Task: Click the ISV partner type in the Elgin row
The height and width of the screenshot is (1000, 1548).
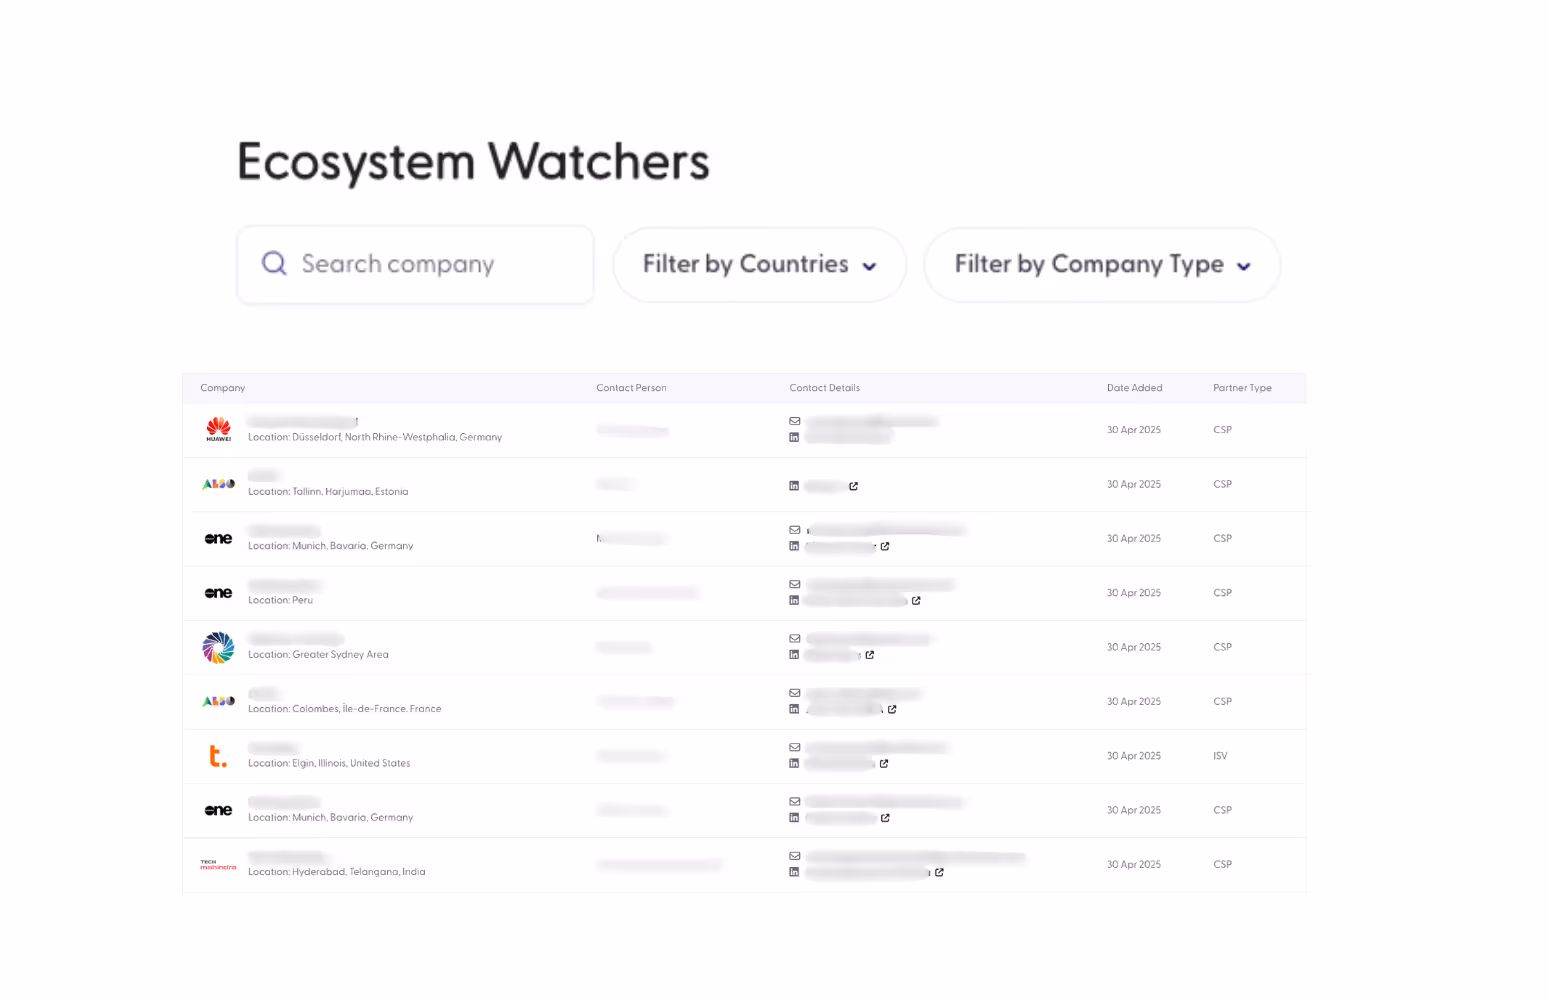Action: (1220, 756)
